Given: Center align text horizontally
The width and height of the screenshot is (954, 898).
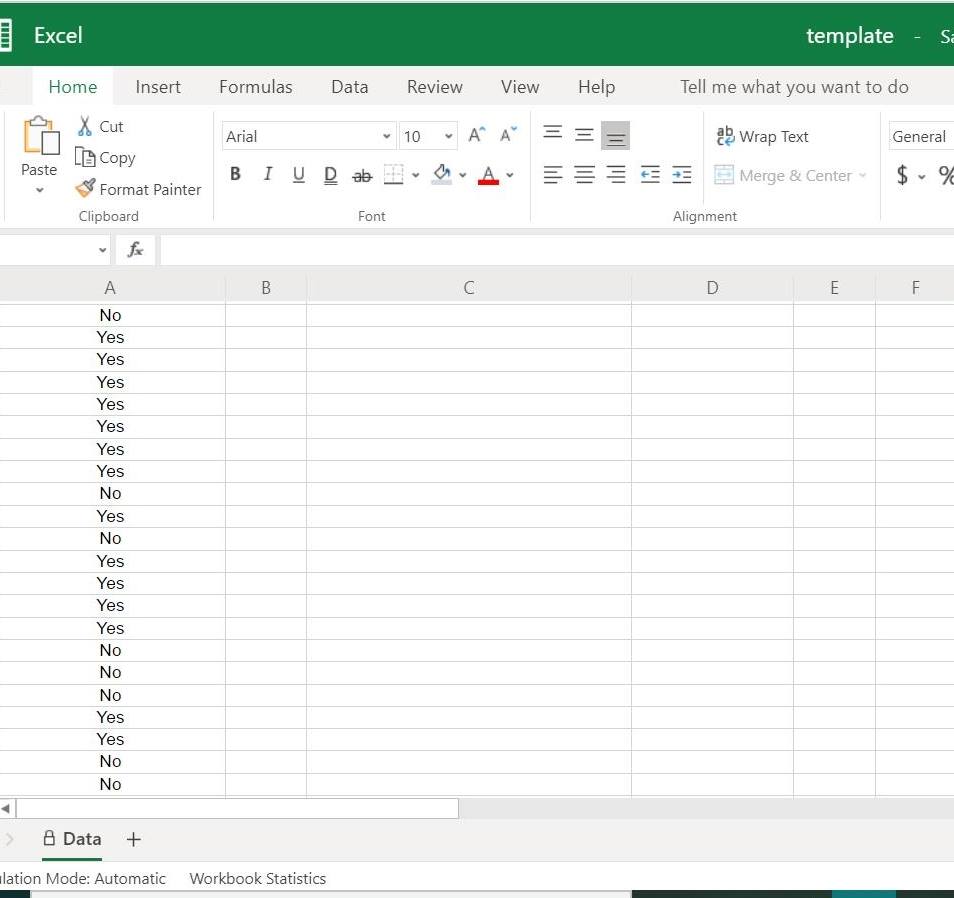Looking at the screenshot, I should (x=584, y=175).
